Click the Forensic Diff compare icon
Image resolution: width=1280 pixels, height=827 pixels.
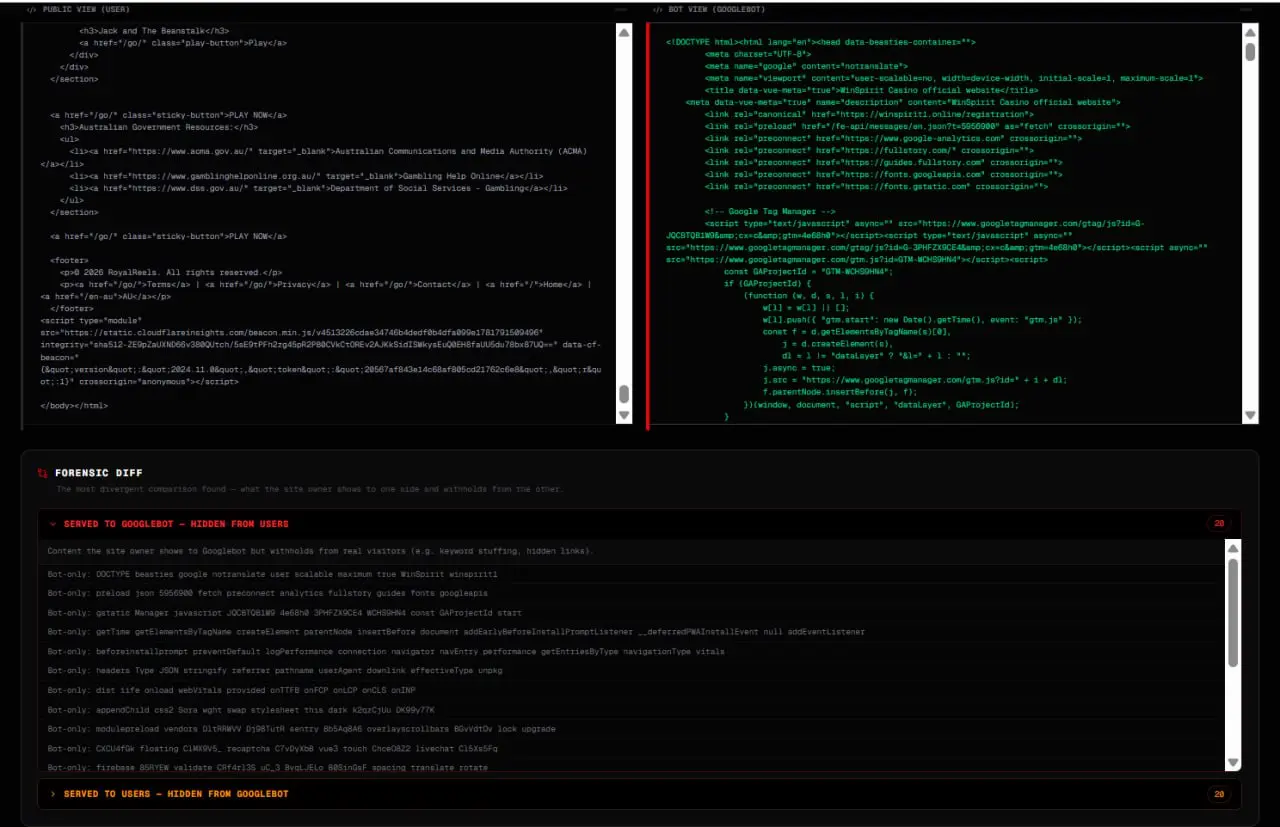coord(42,473)
